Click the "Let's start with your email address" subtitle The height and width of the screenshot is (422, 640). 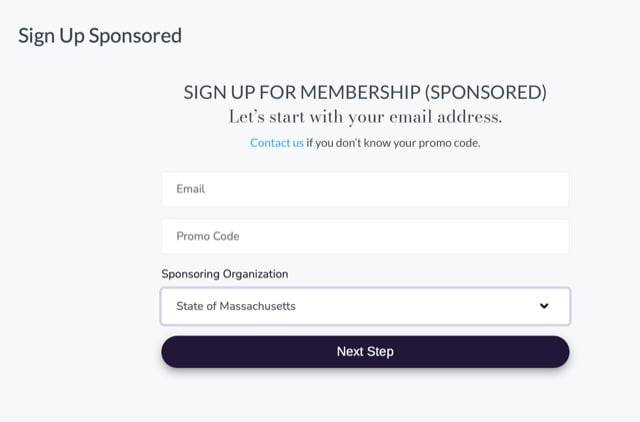[365, 118]
